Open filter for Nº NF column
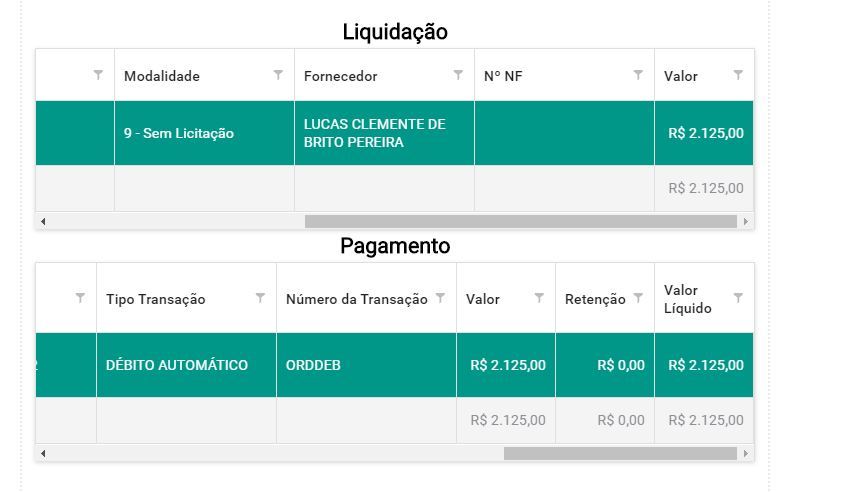The height and width of the screenshot is (492, 842). click(x=638, y=75)
